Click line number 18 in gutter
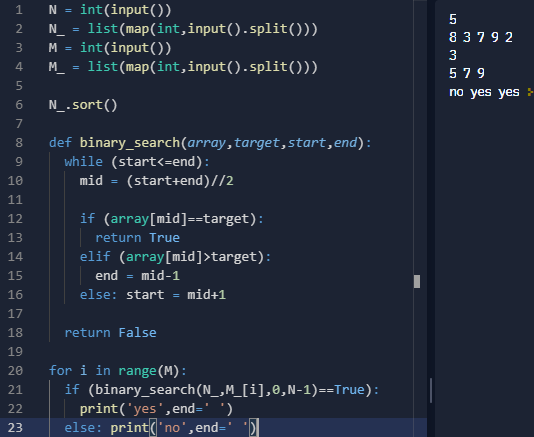 point(15,333)
